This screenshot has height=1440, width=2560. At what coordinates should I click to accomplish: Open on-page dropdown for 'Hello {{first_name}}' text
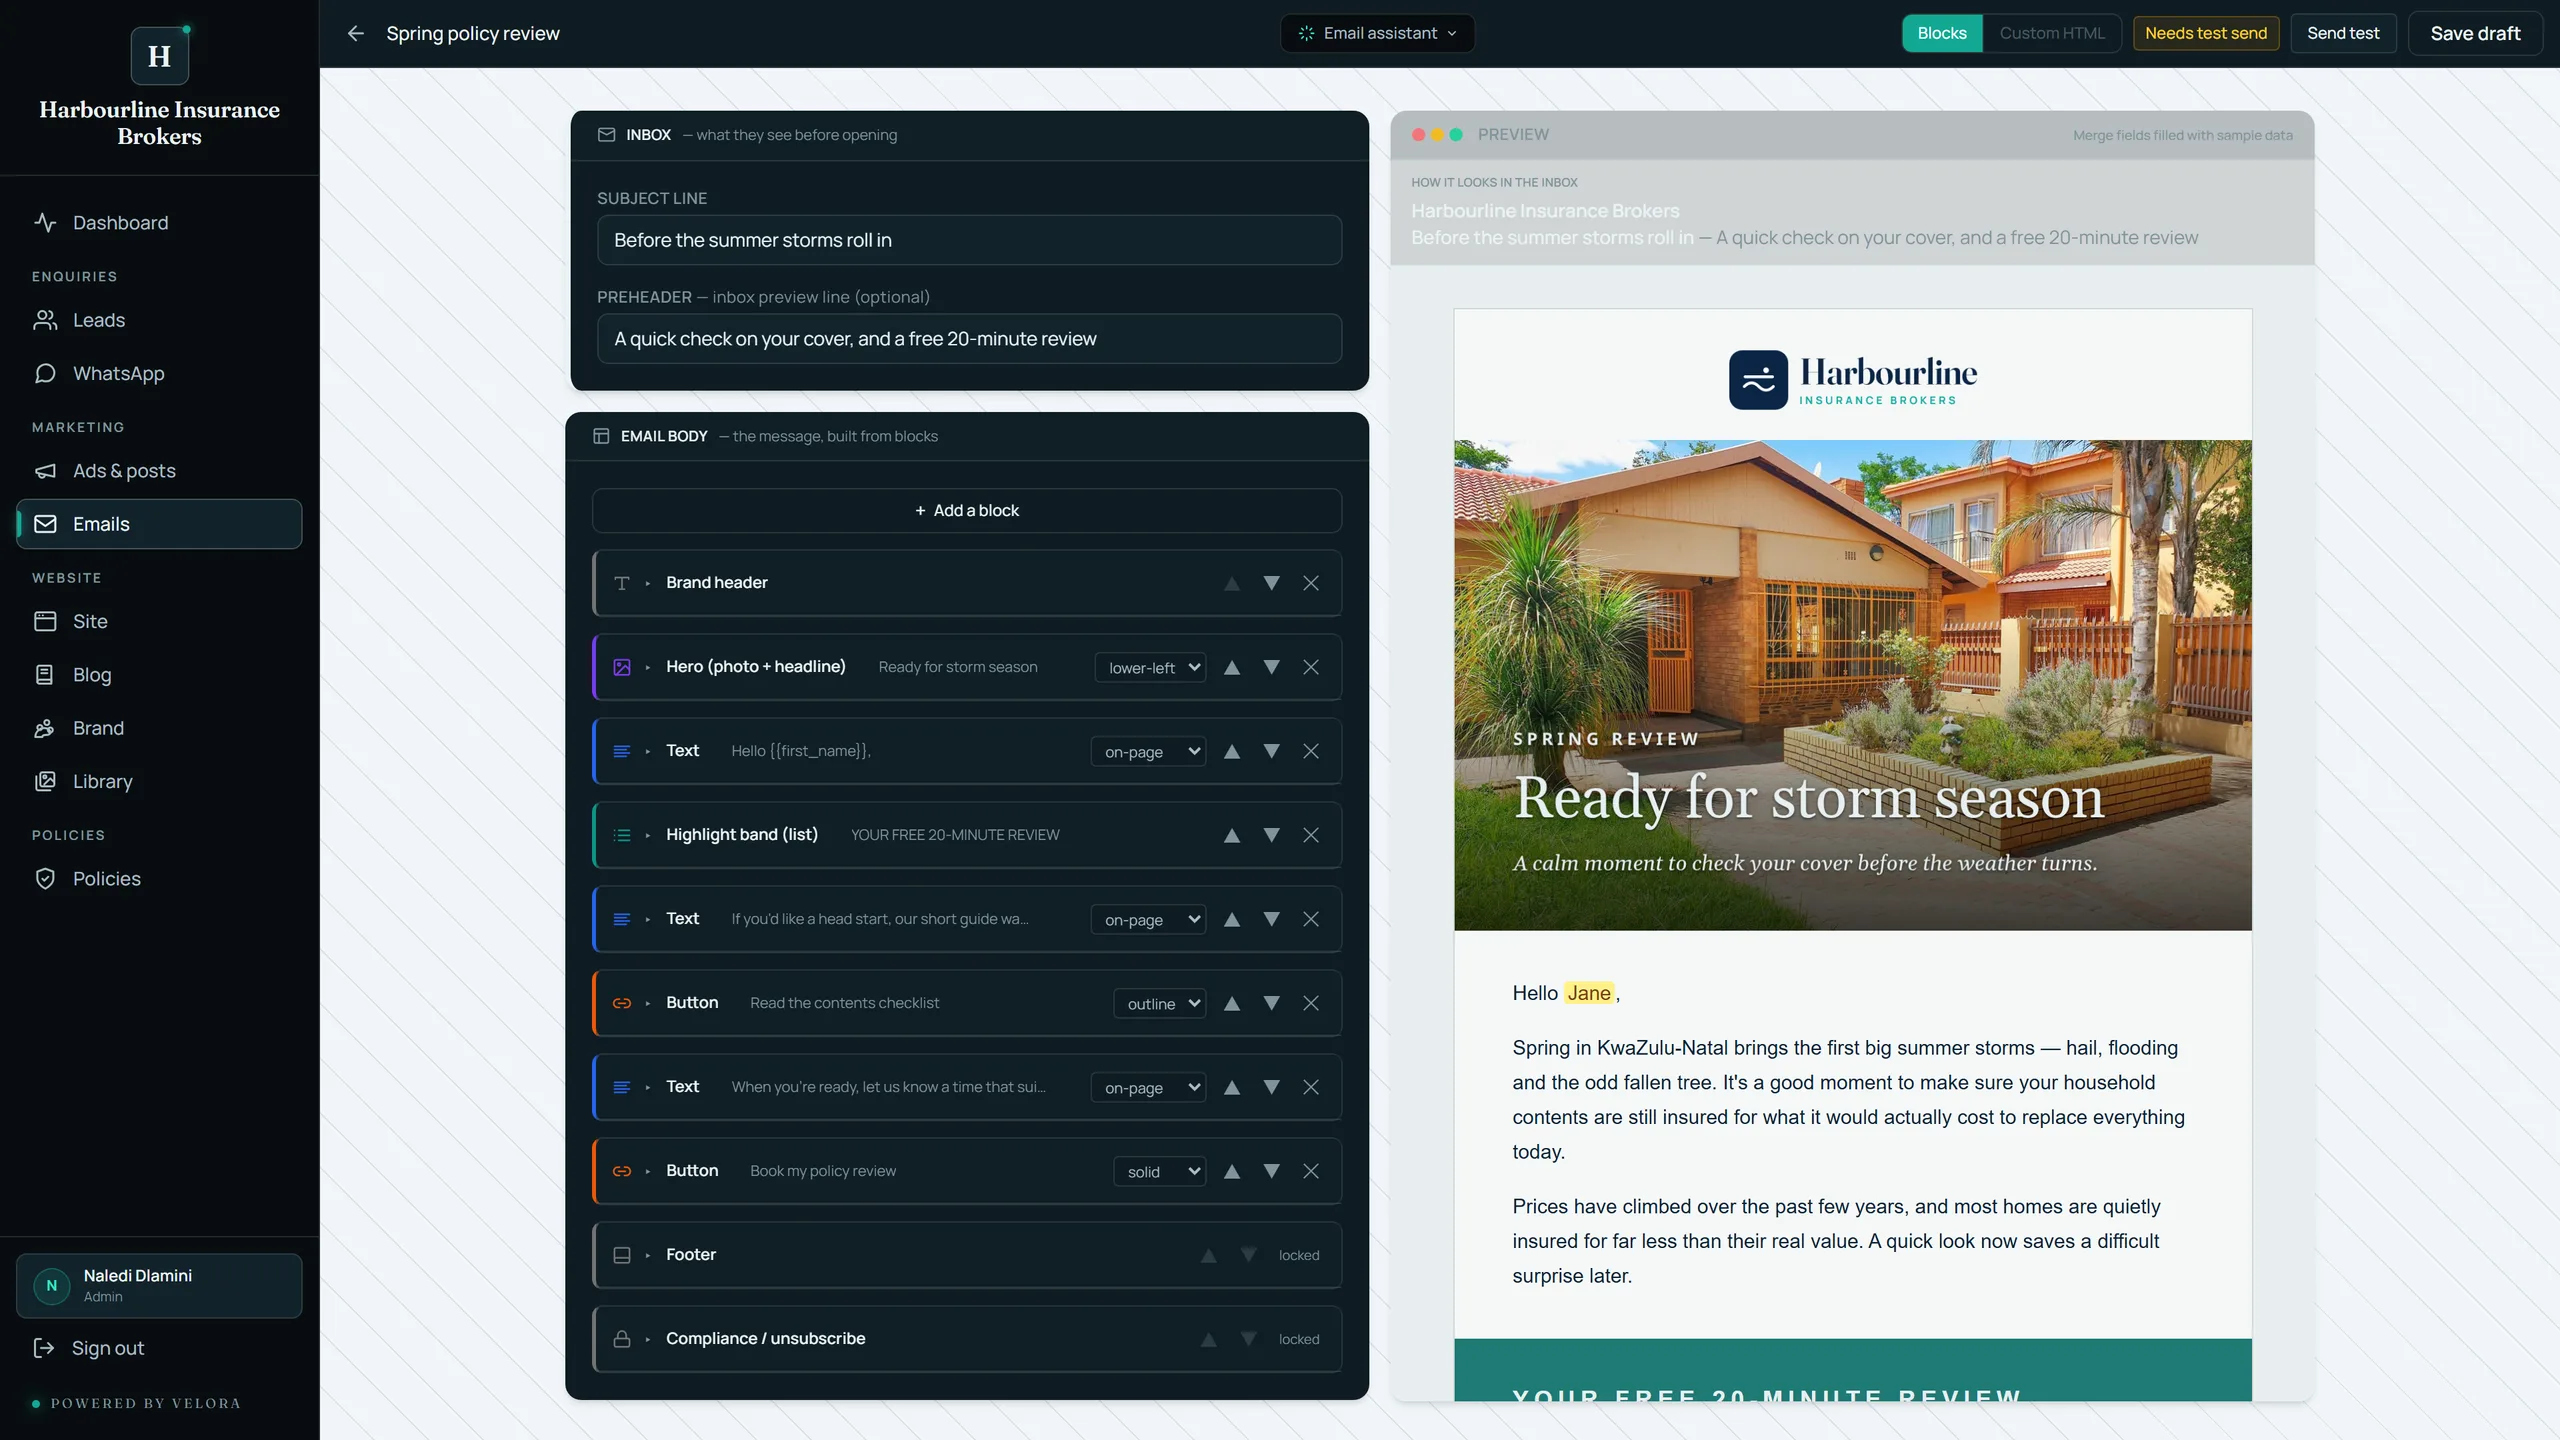pos(1149,752)
